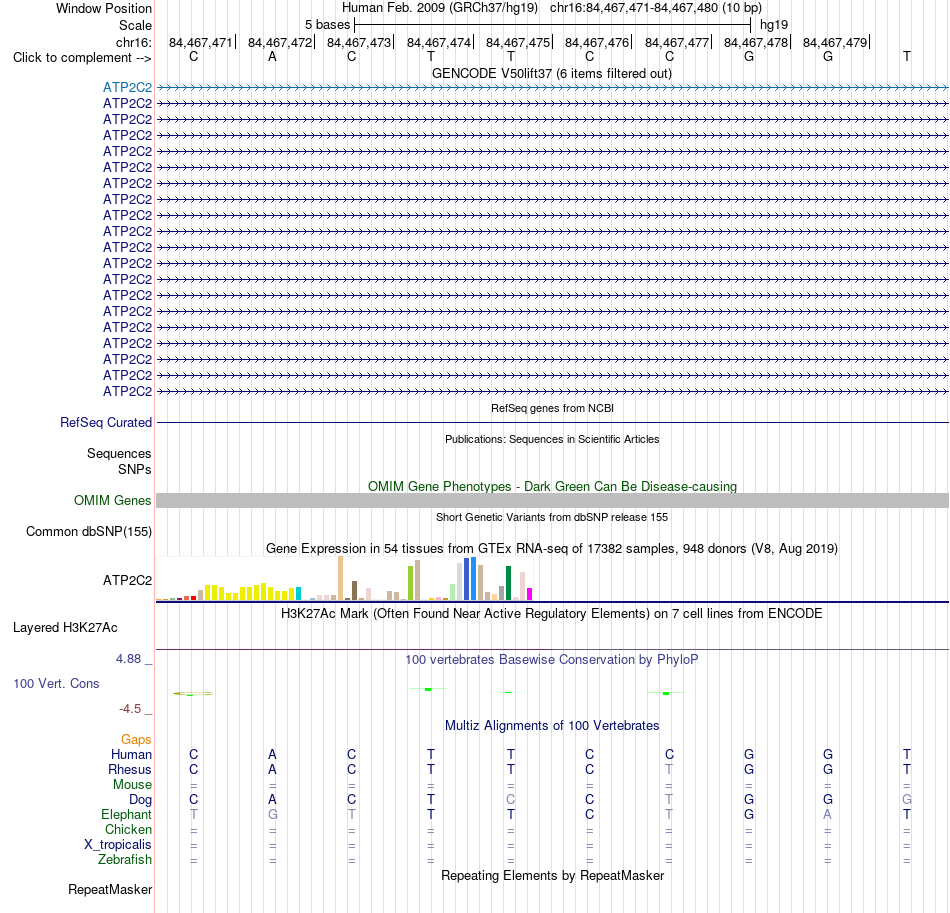Click the Elephant species row label
This screenshot has height=913, width=950.
[x=126, y=814]
